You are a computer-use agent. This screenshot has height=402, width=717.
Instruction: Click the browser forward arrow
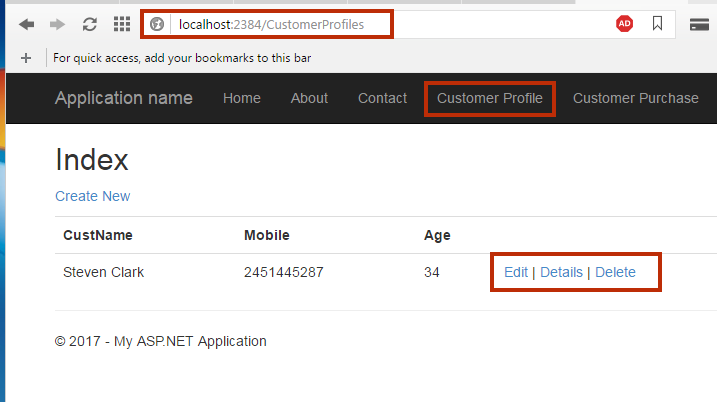[57, 24]
